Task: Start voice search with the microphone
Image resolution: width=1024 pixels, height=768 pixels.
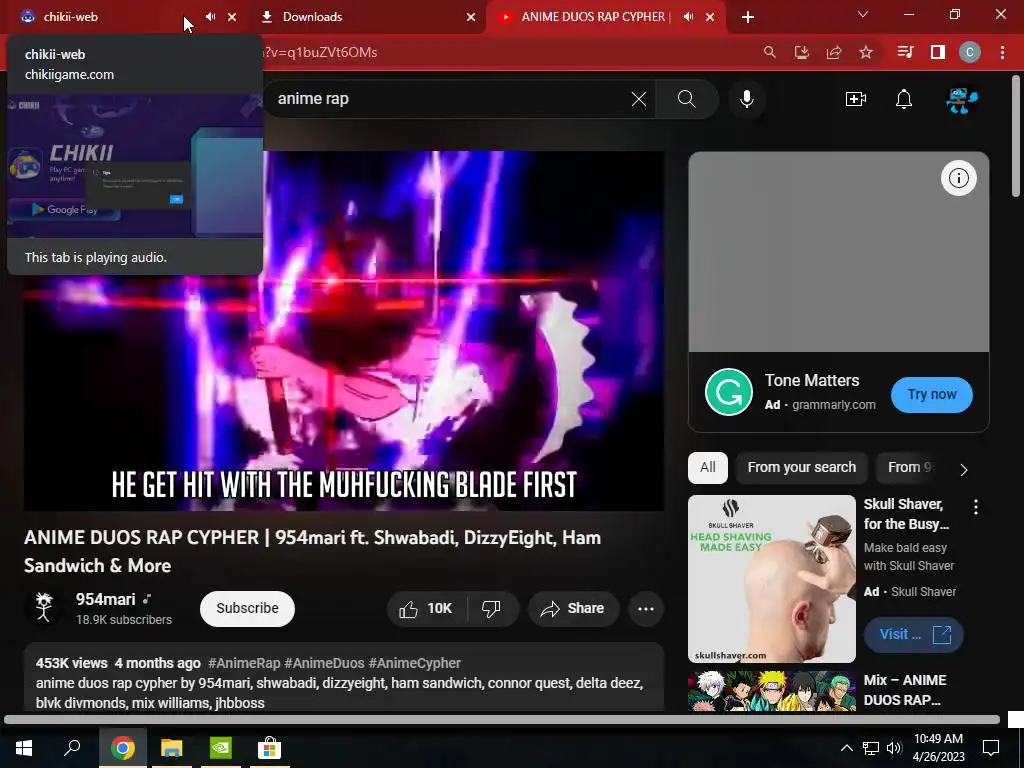Action: pos(747,99)
